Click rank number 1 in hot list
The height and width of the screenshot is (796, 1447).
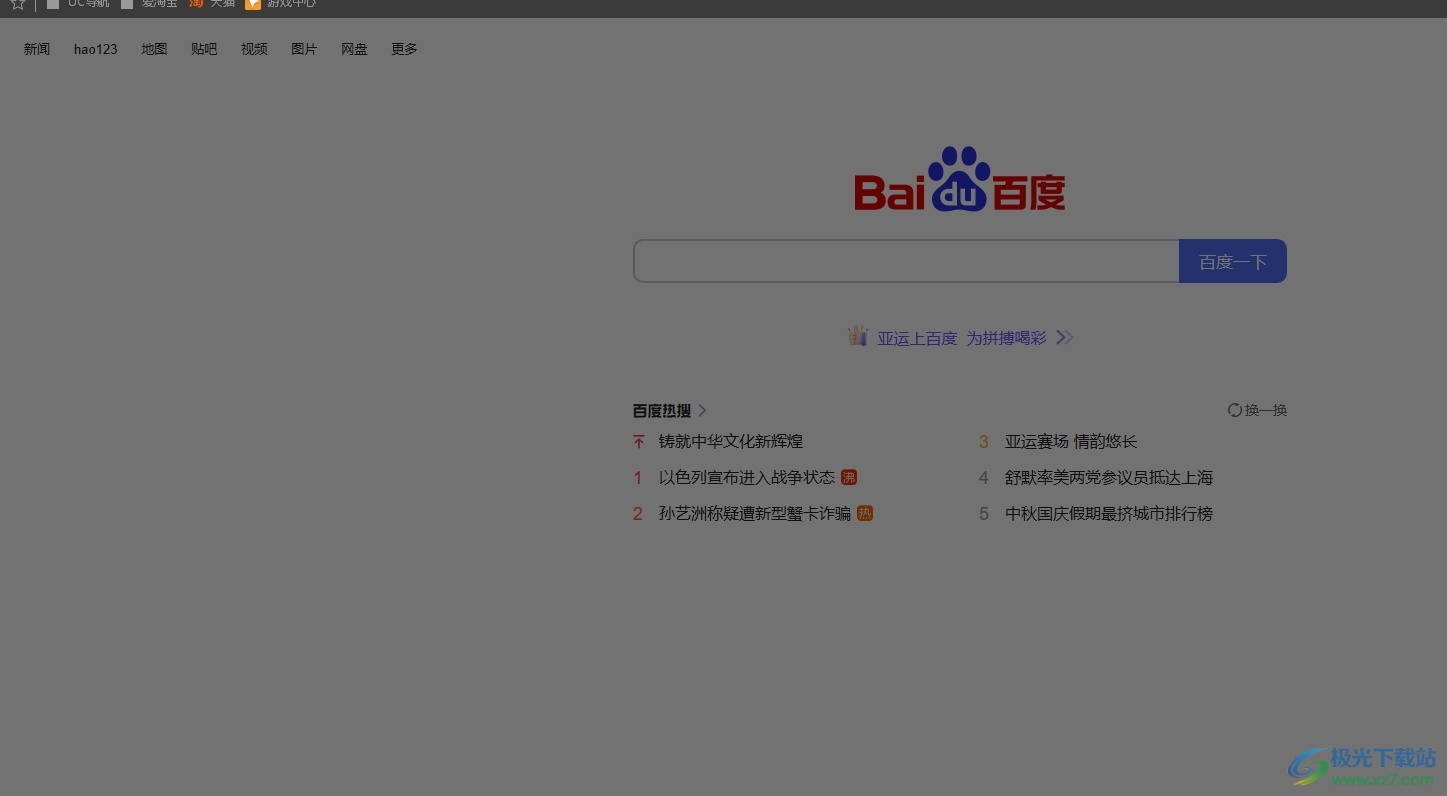click(x=638, y=478)
